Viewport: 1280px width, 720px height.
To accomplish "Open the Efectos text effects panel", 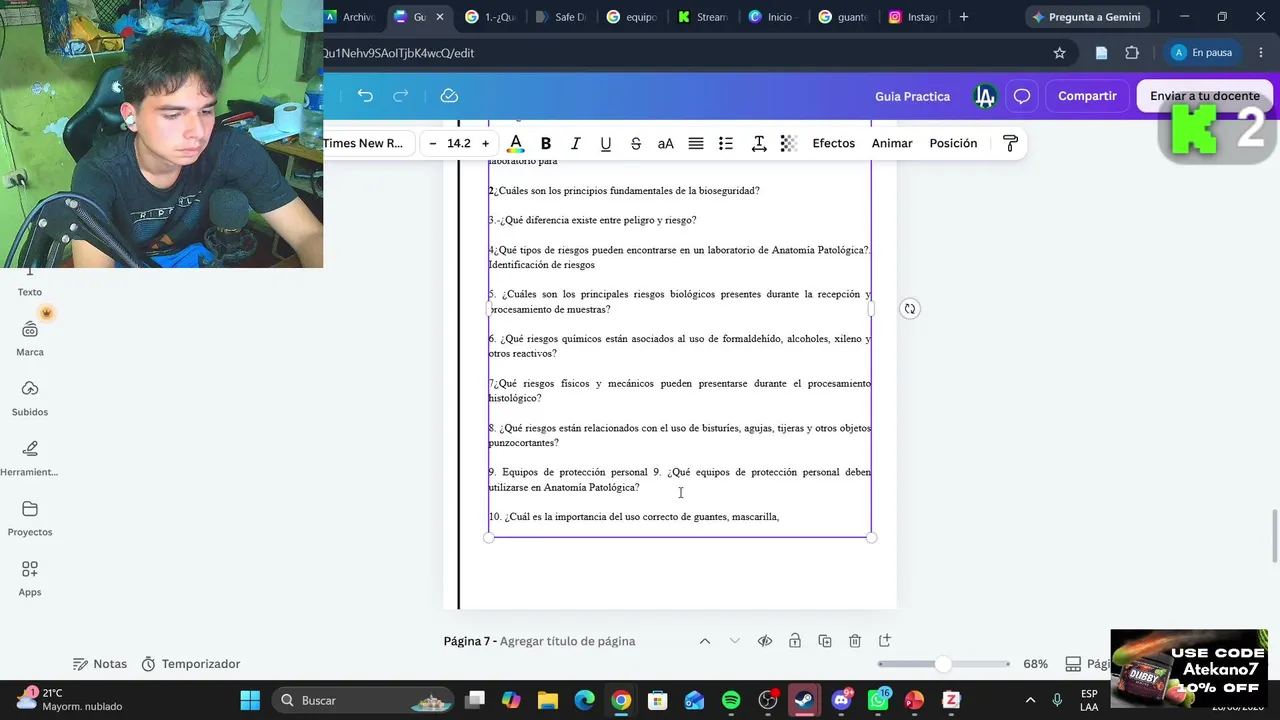I will coord(834,143).
